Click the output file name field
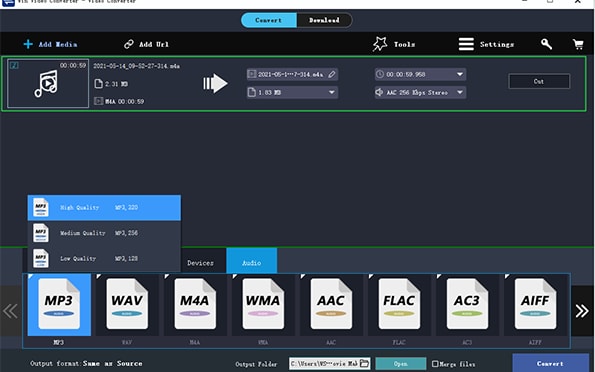 [x=292, y=74]
